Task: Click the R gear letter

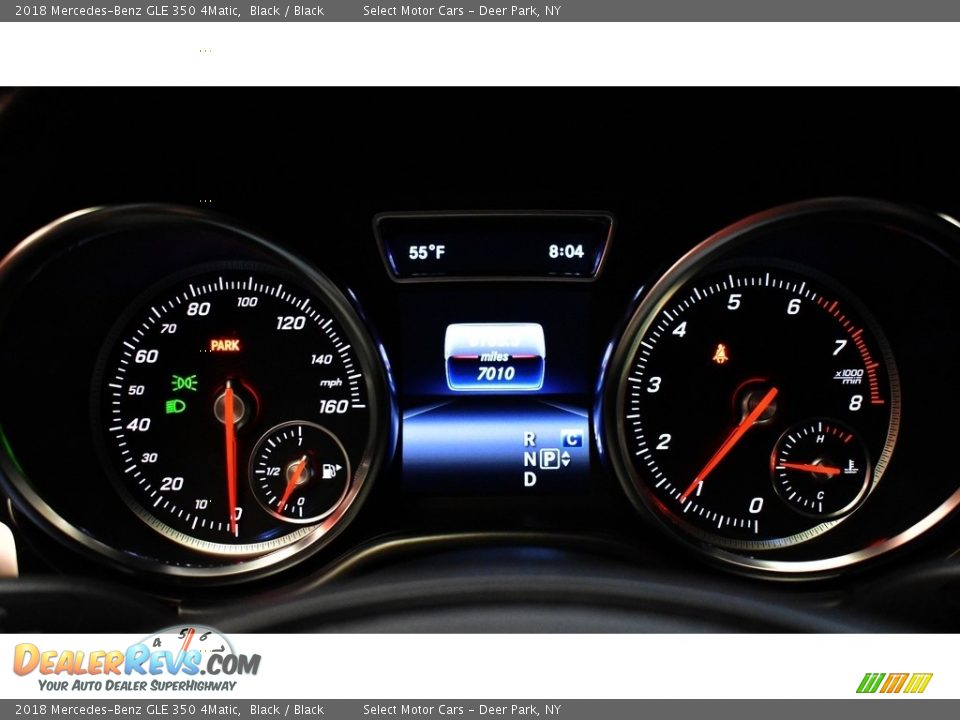Action: click(530, 439)
